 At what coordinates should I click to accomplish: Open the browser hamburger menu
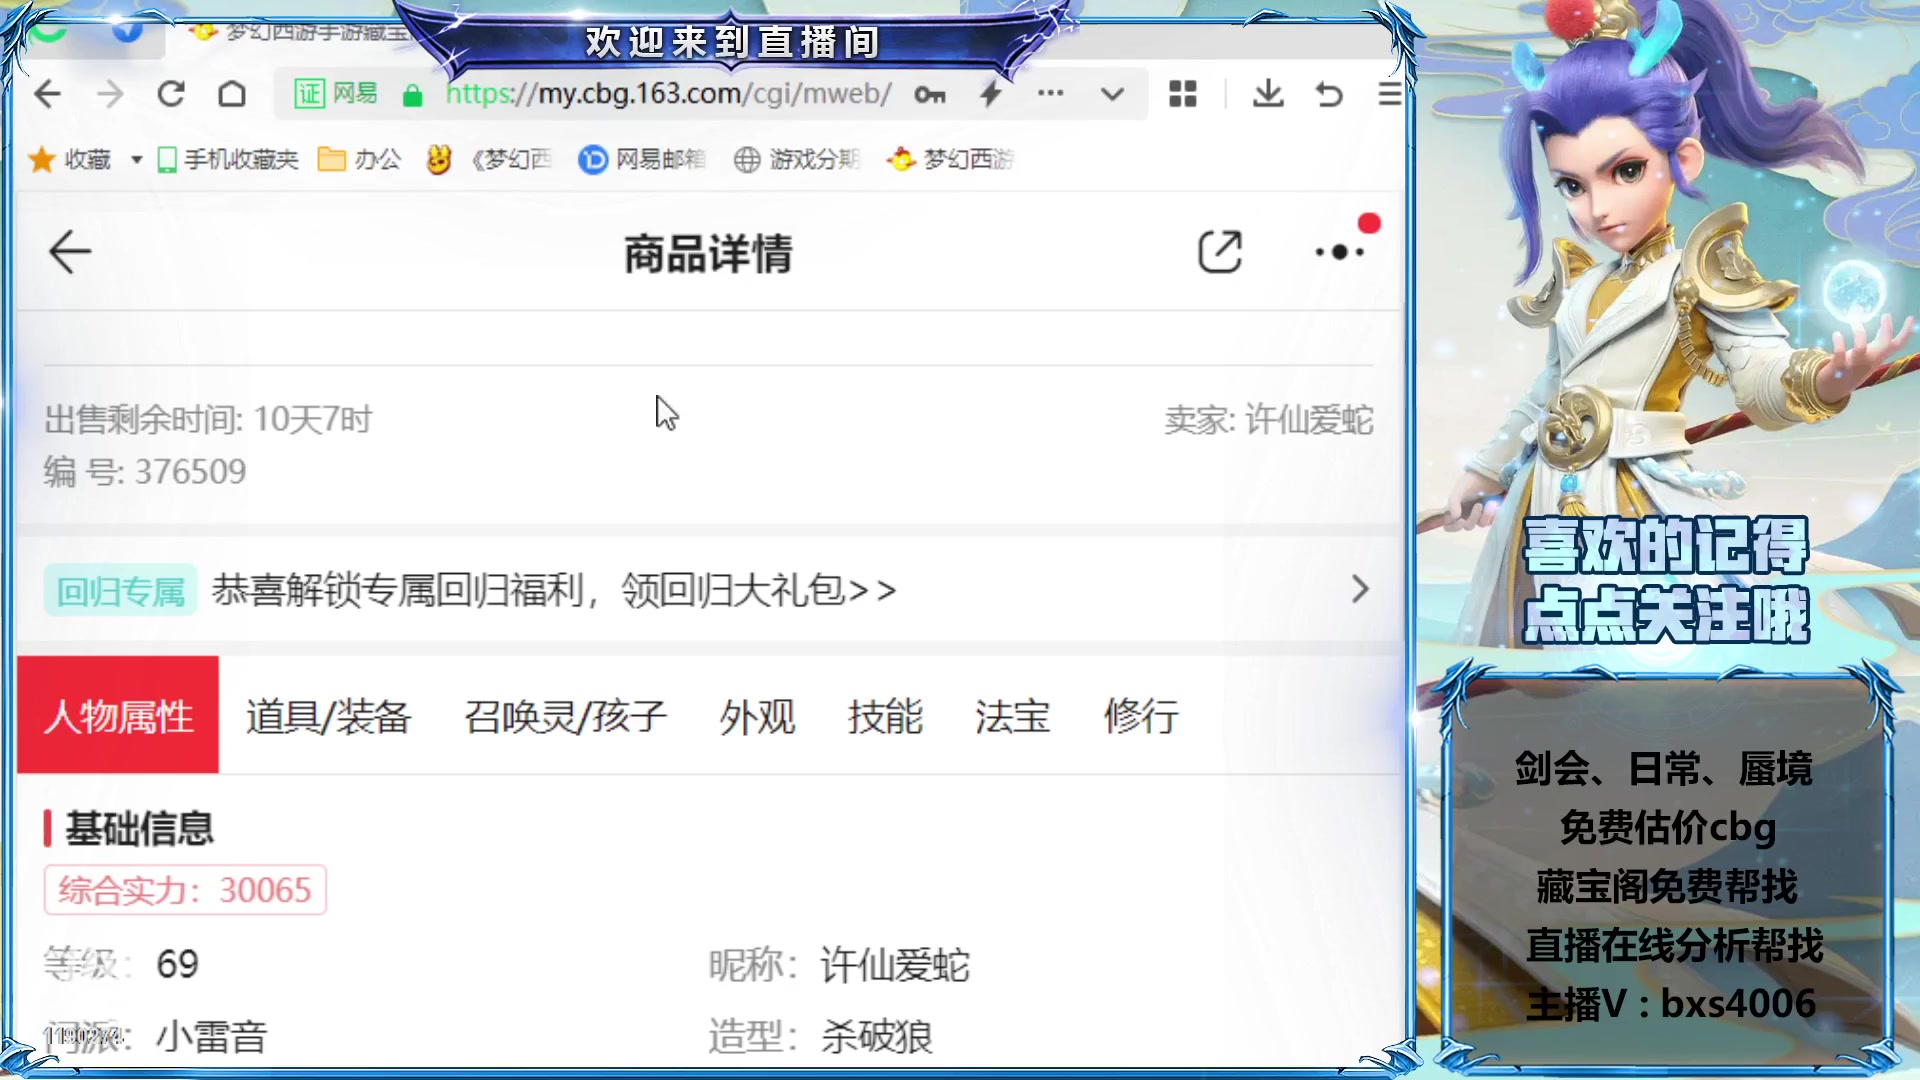tap(1389, 94)
